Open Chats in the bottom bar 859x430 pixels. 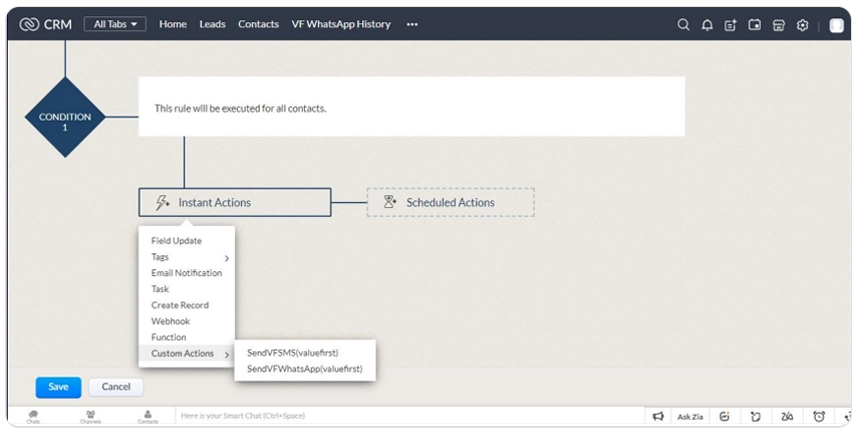33,416
